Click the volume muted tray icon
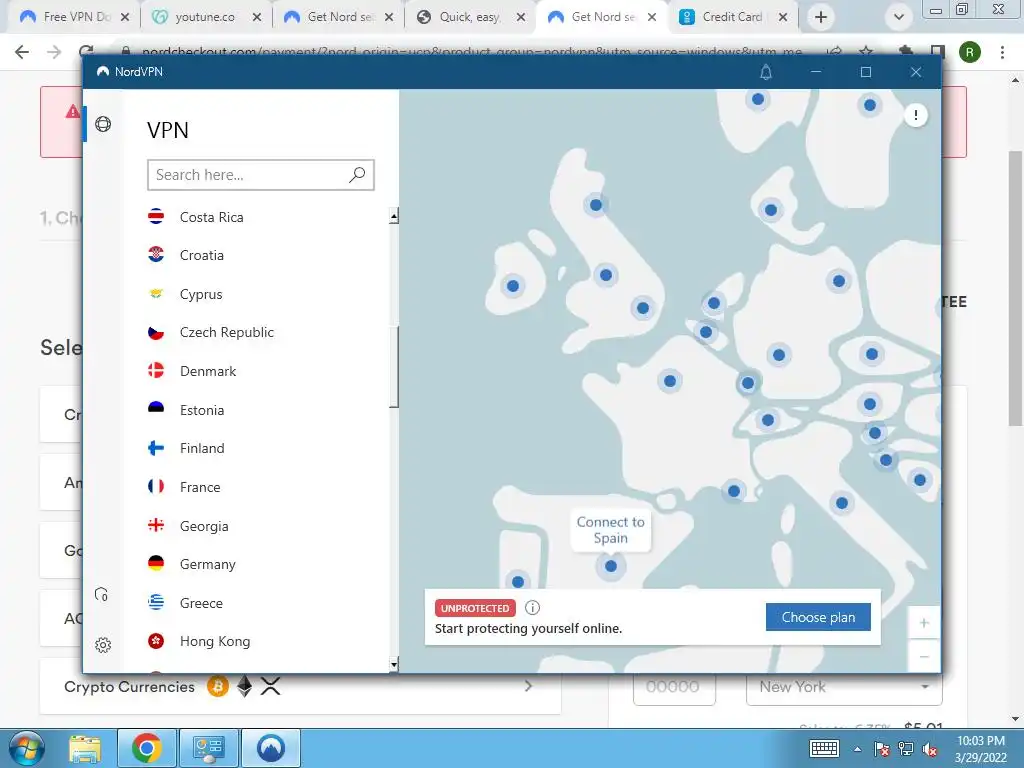The width and height of the screenshot is (1024, 768). [x=930, y=749]
